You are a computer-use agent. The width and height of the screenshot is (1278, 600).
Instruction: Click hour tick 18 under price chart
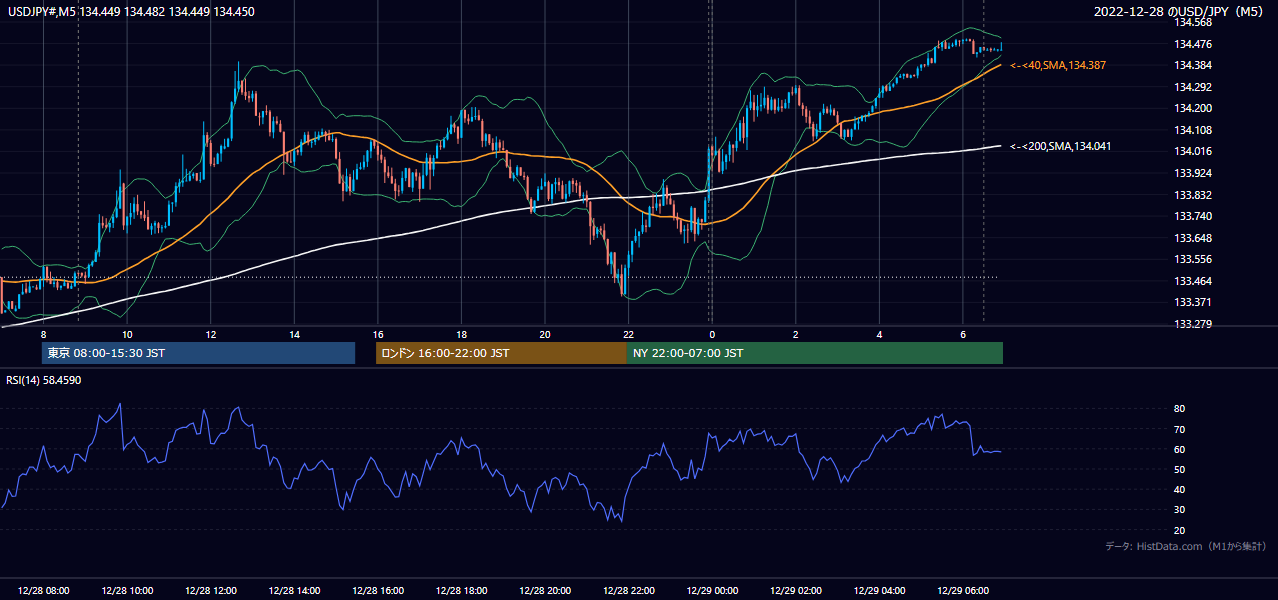click(x=461, y=334)
